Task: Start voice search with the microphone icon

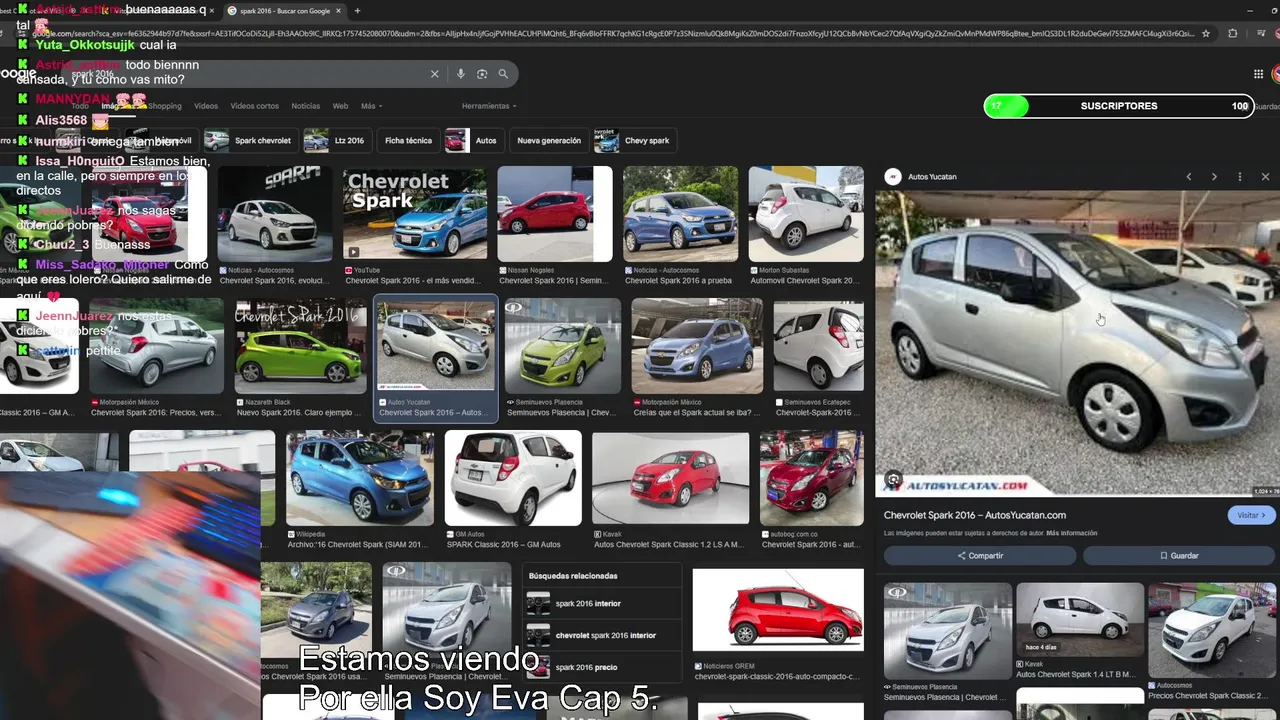Action: pyautogui.click(x=460, y=74)
